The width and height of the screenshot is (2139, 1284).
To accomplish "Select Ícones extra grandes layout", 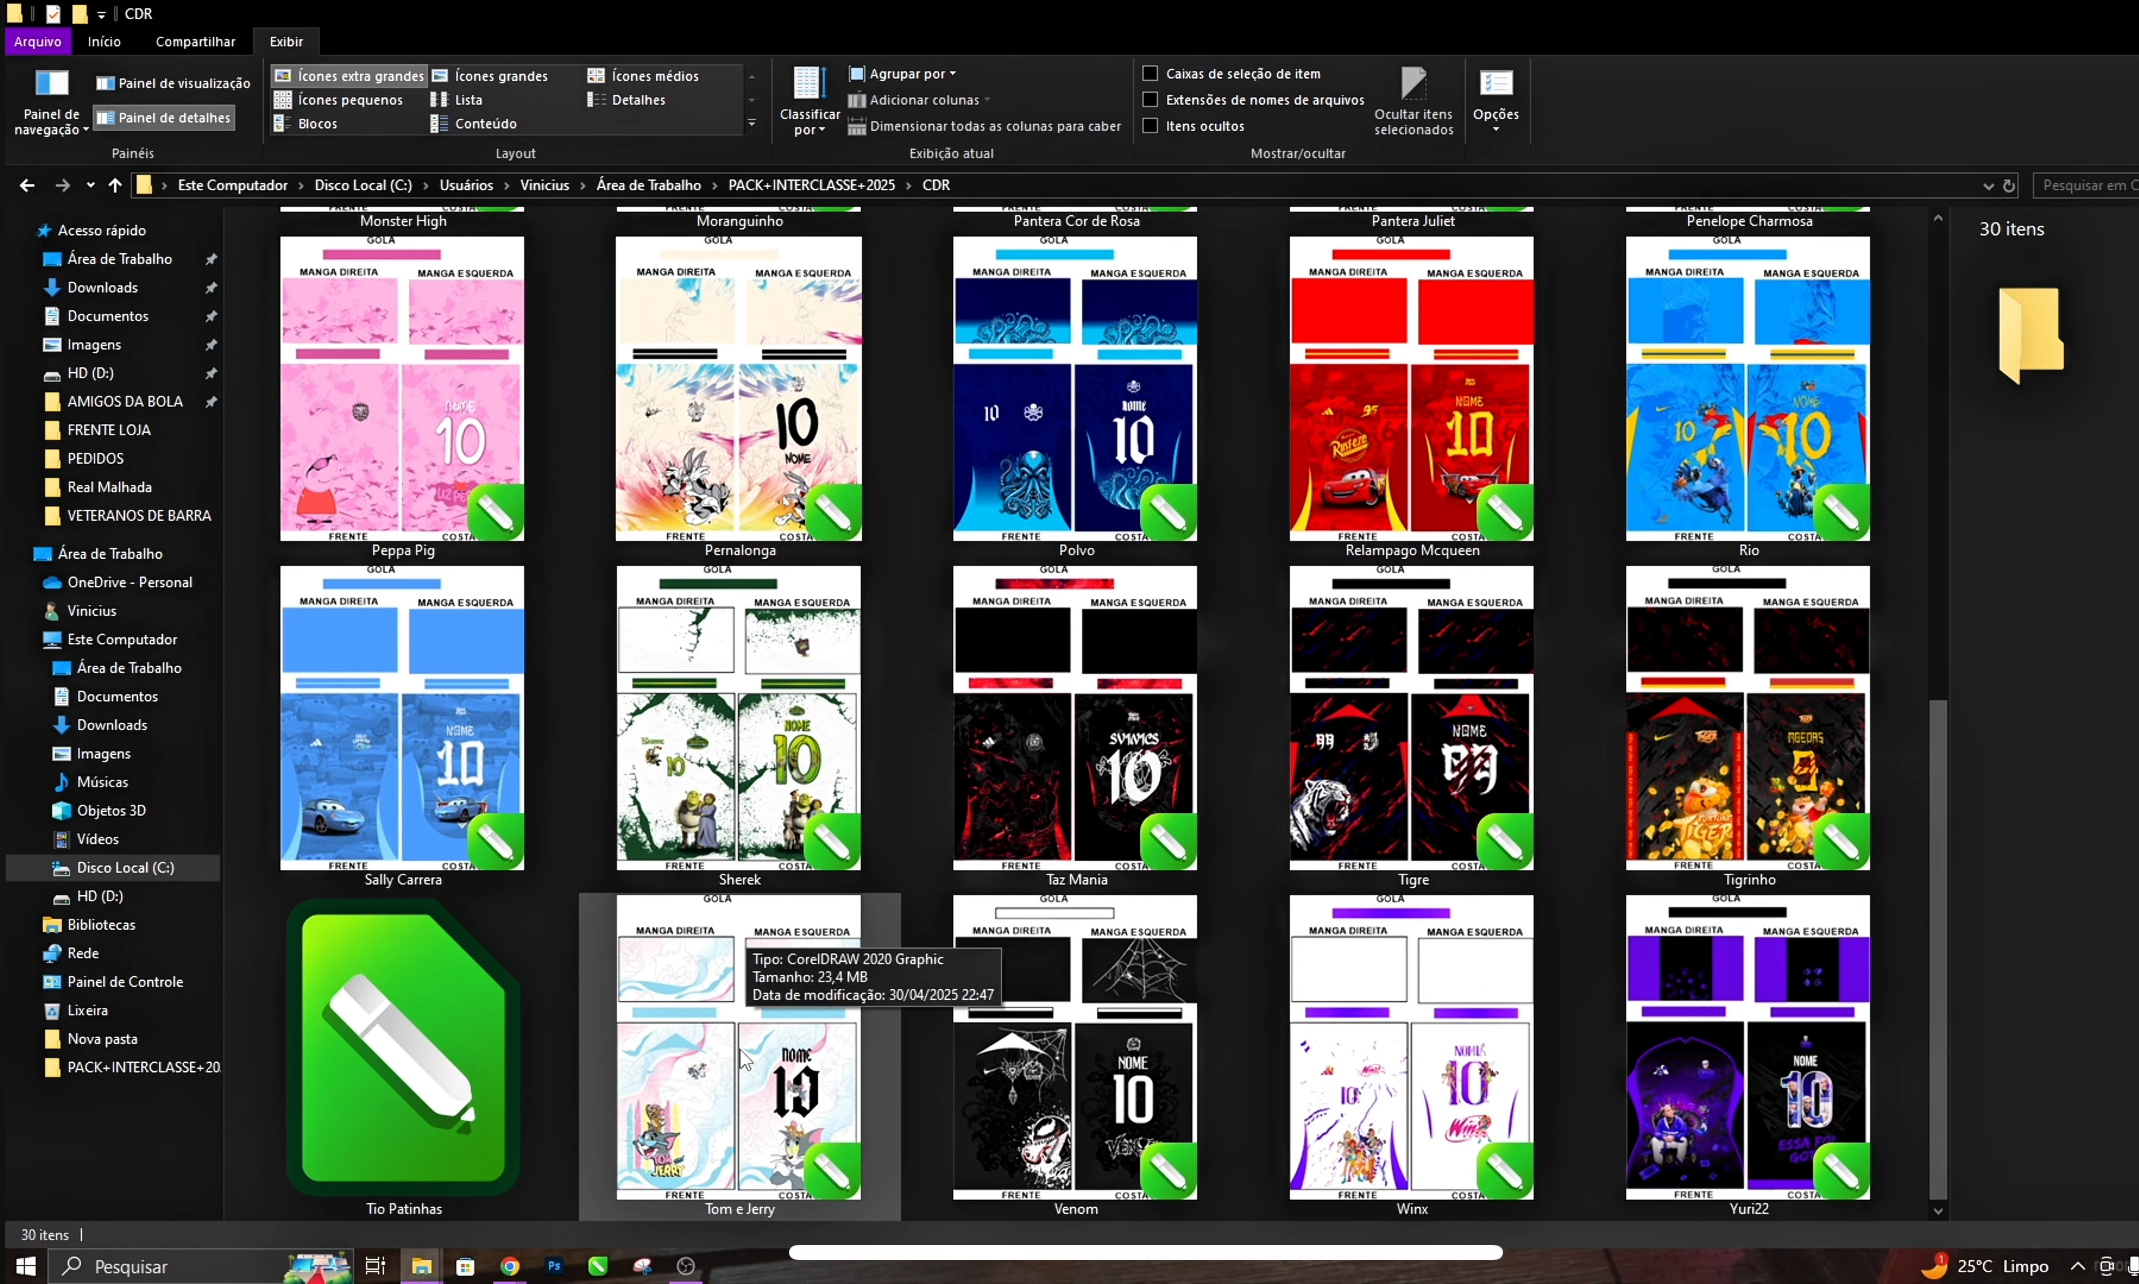I will (x=350, y=76).
